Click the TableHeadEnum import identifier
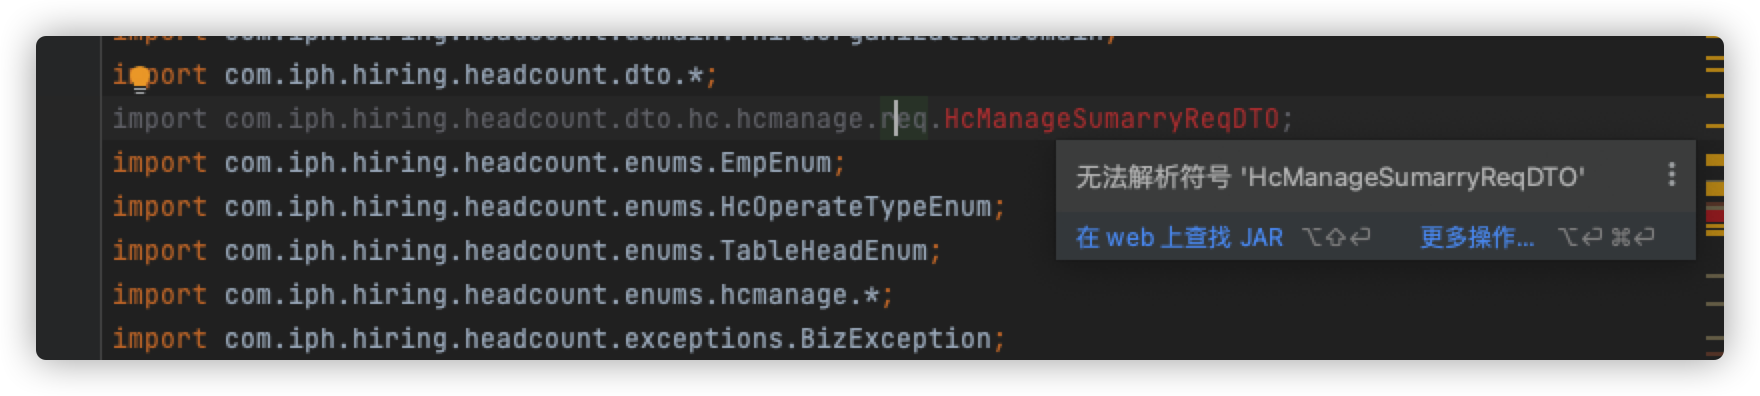 tap(823, 251)
